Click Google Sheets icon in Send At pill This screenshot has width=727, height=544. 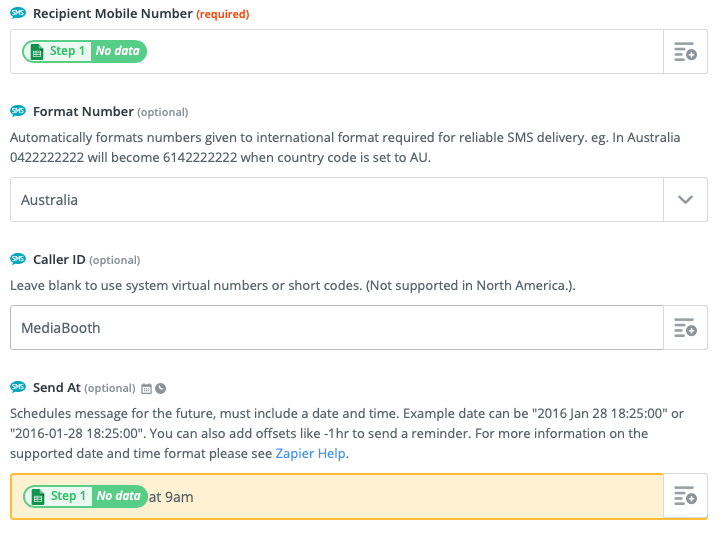coord(37,496)
